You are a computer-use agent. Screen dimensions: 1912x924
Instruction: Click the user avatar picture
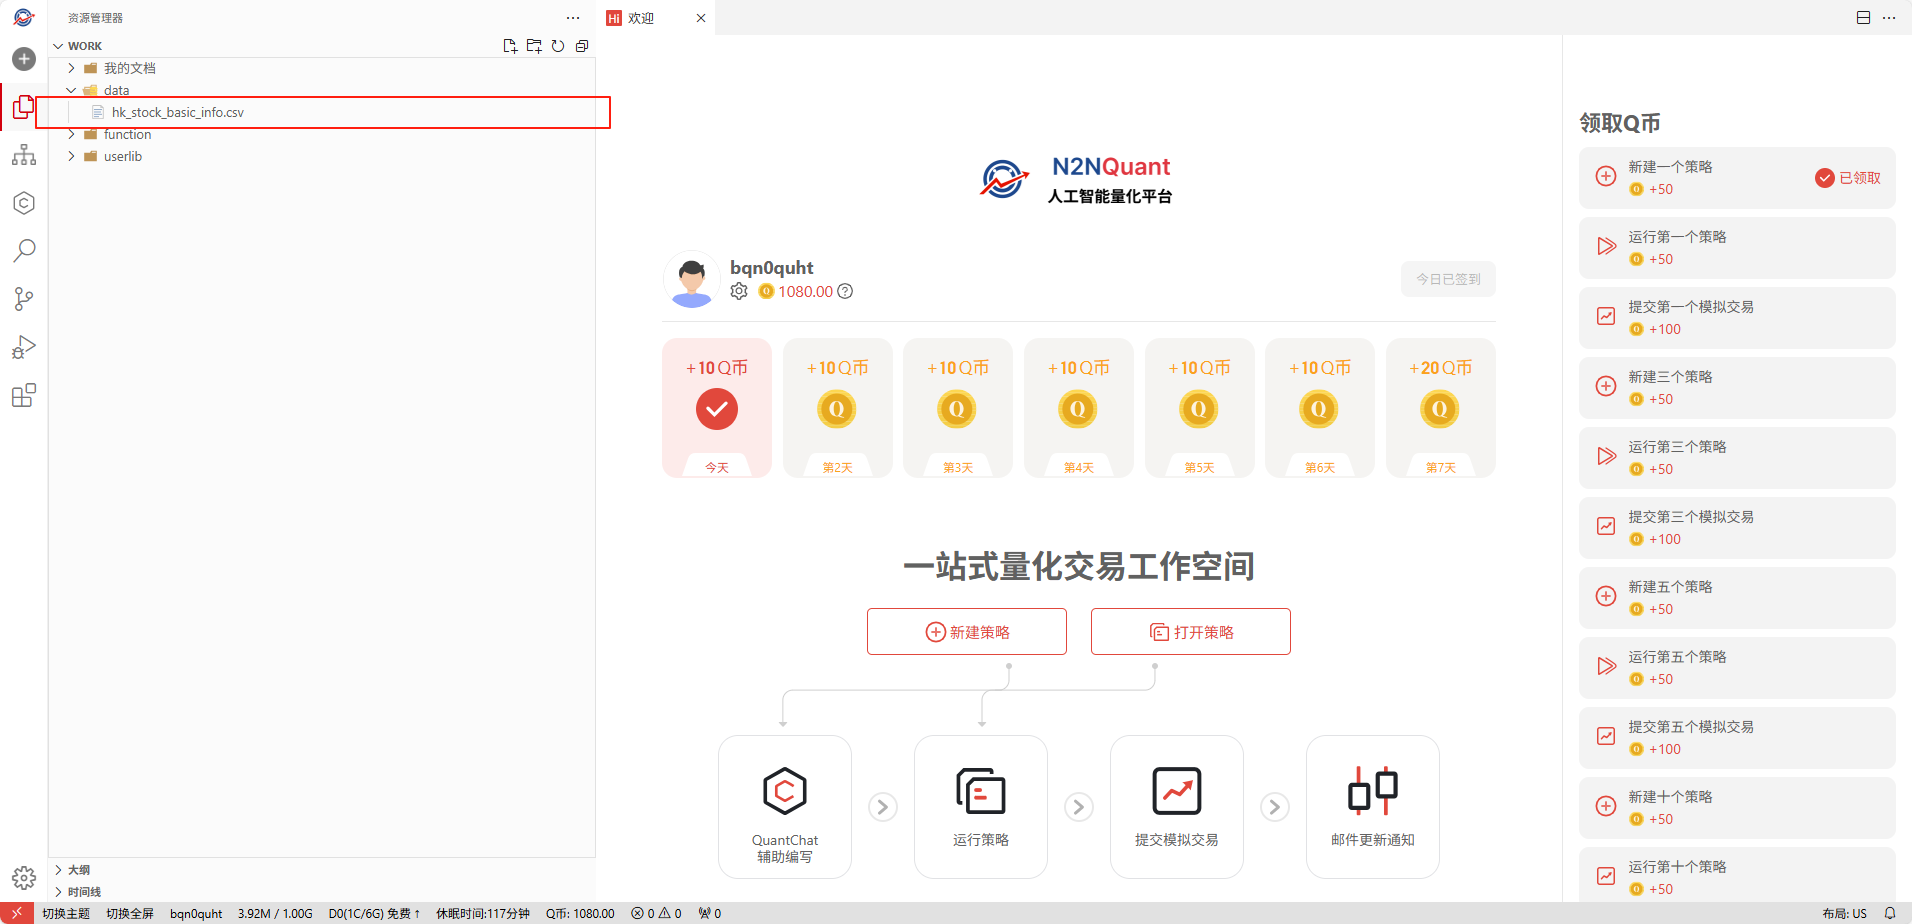point(692,279)
